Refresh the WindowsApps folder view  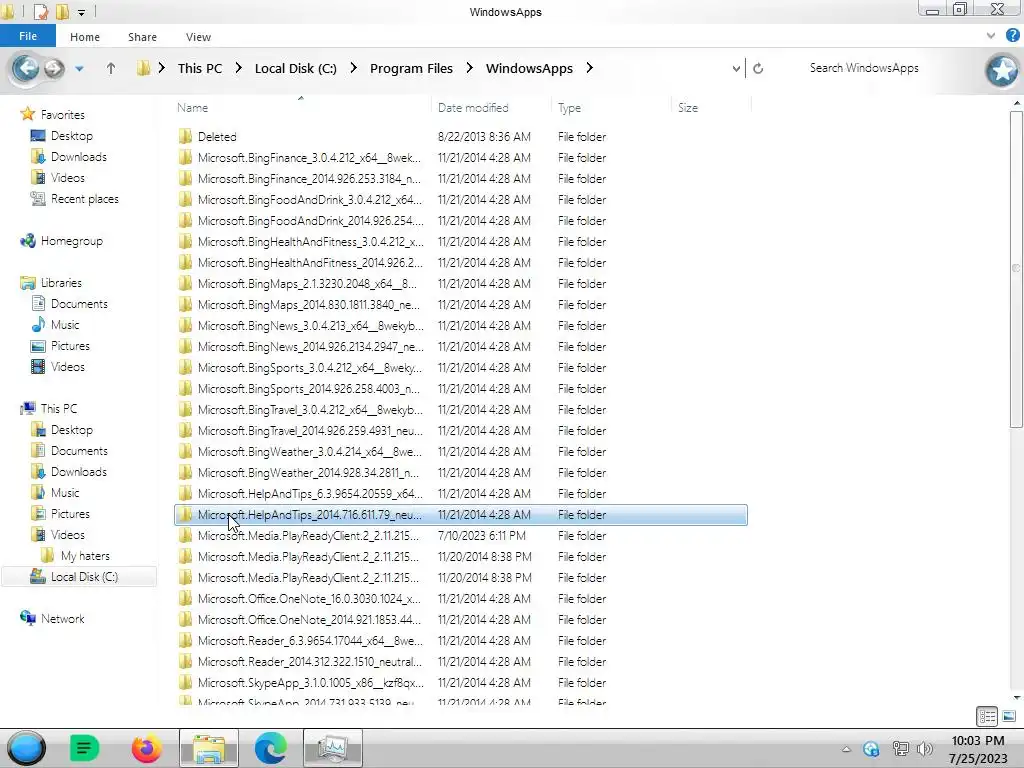(758, 68)
